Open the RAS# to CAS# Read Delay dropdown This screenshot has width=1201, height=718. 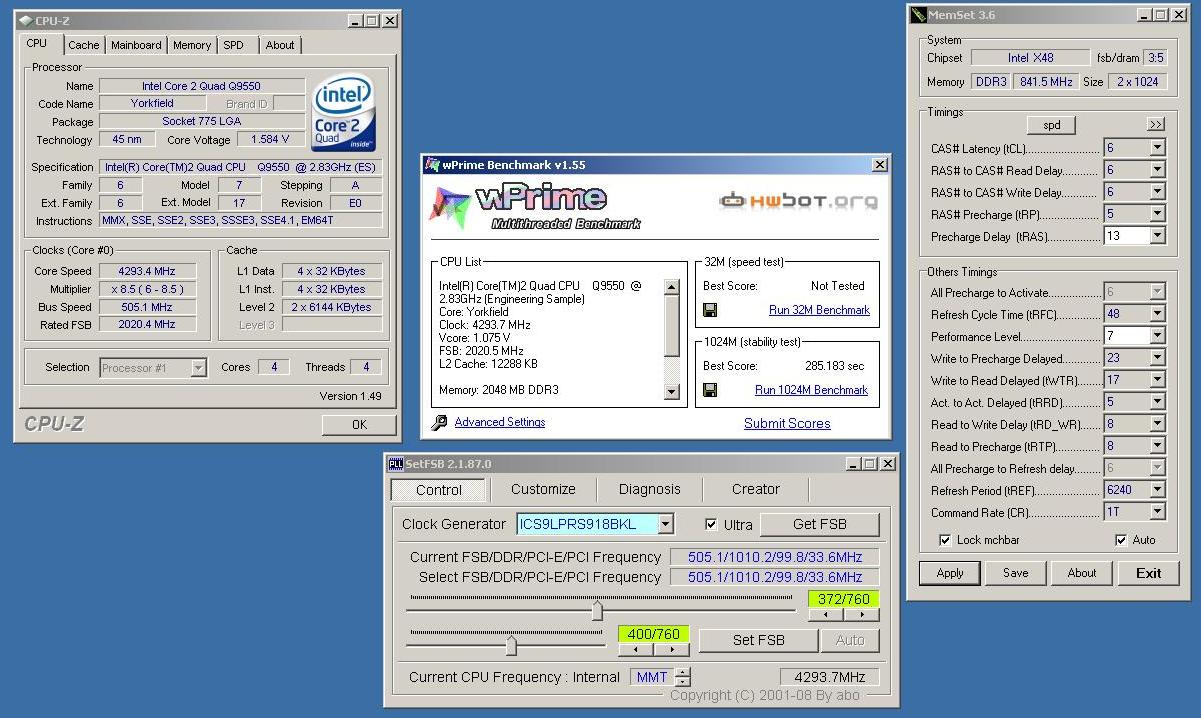pos(1157,170)
